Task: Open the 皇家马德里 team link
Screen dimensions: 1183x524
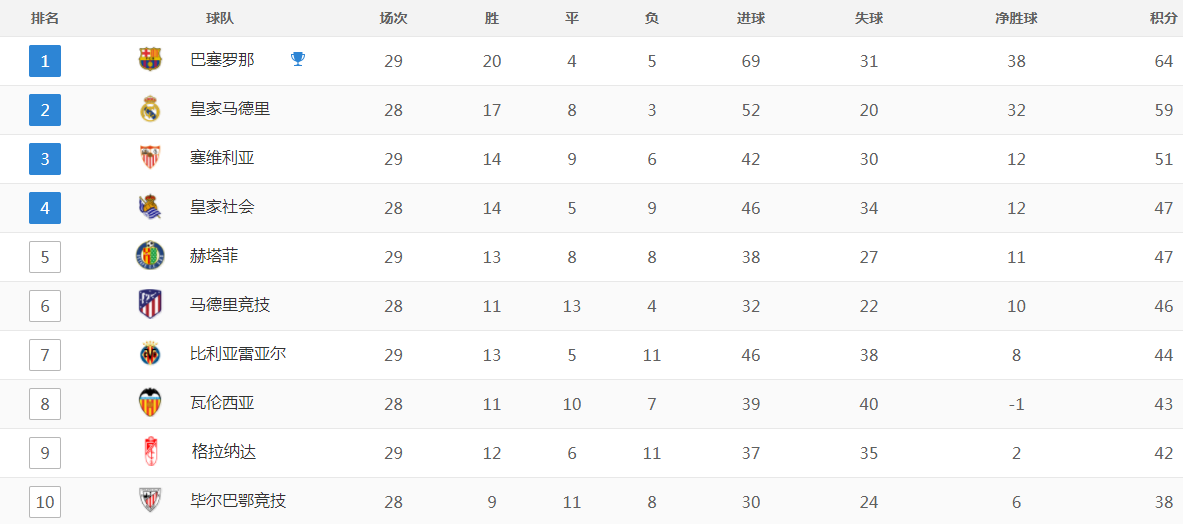Action: 230,109
